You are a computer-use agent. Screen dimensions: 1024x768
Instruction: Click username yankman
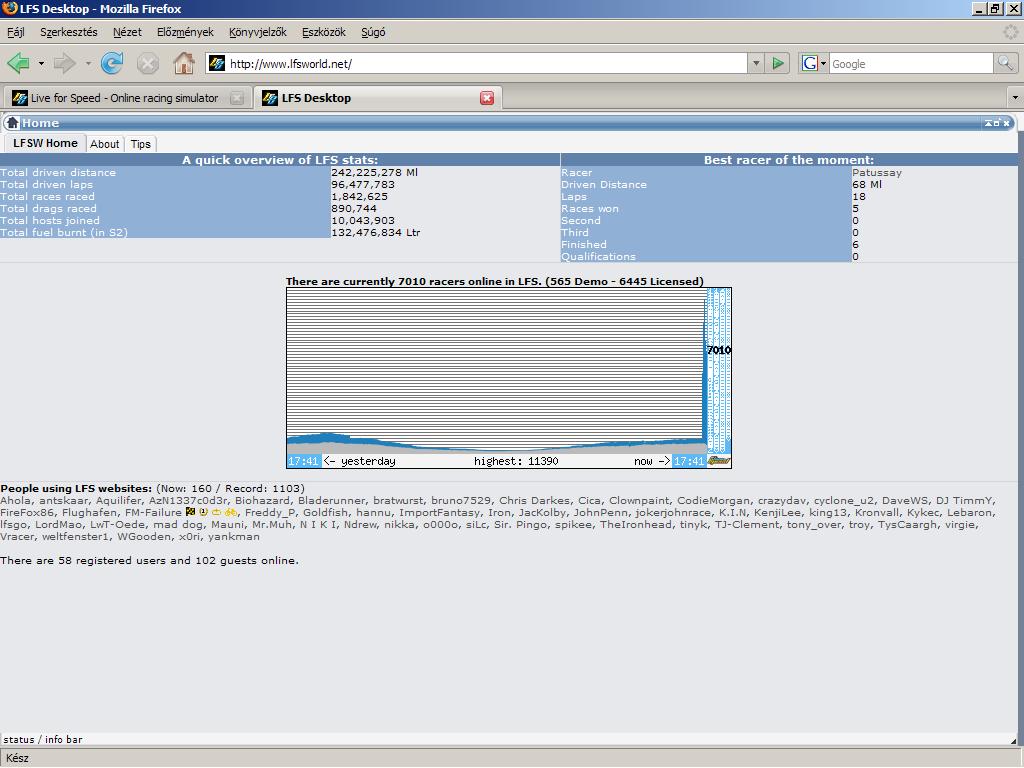pyautogui.click(x=234, y=536)
